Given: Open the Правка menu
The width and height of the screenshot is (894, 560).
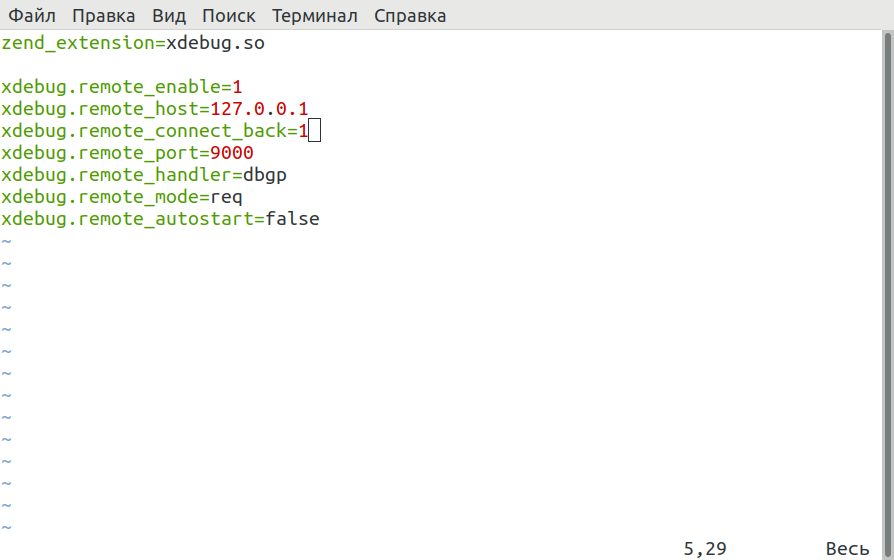Looking at the screenshot, I should (x=104, y=16).
